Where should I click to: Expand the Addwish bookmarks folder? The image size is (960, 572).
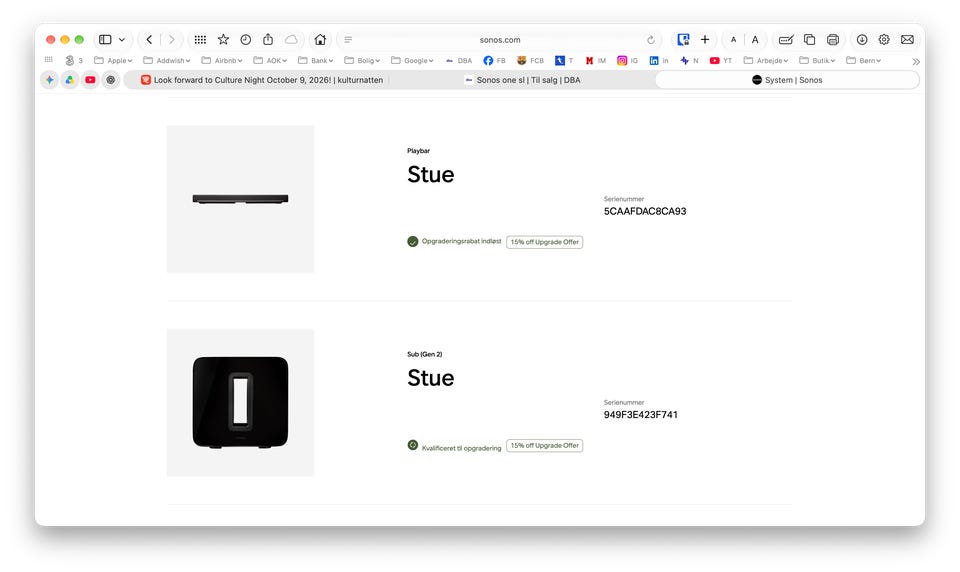point(167,61)
